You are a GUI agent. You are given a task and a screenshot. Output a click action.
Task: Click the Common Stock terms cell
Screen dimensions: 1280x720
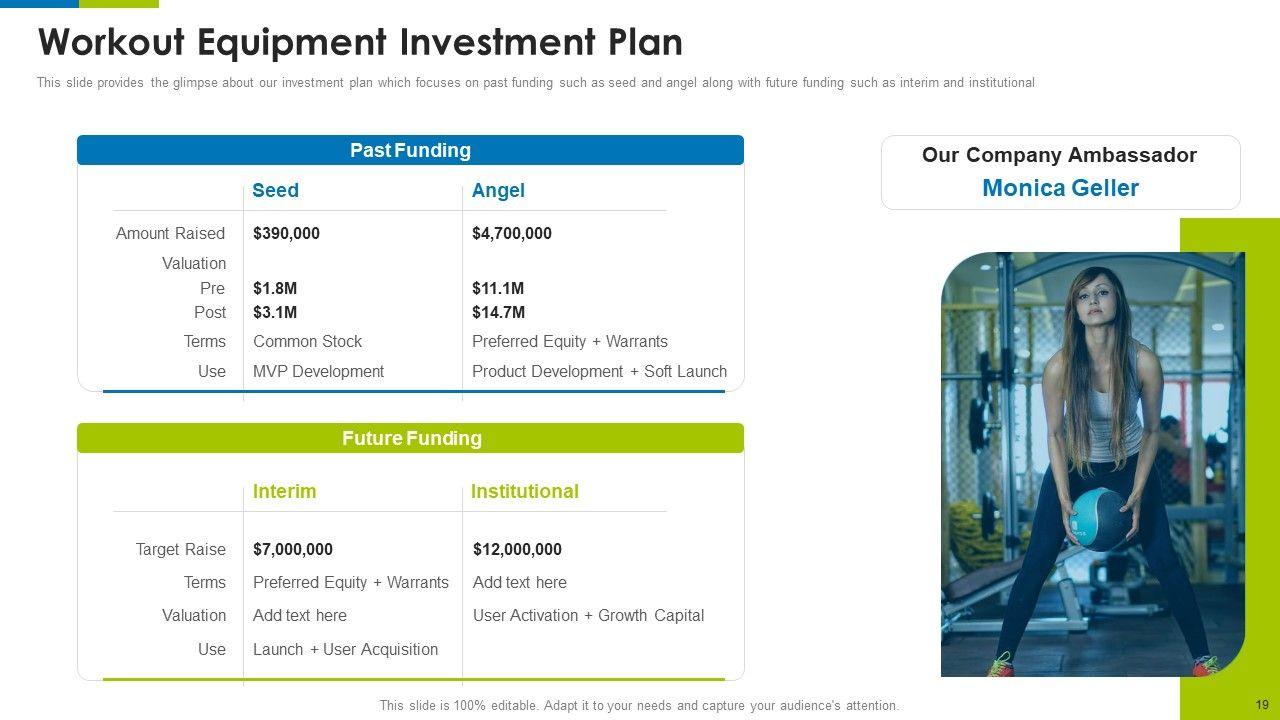click(x=307, y=341)
